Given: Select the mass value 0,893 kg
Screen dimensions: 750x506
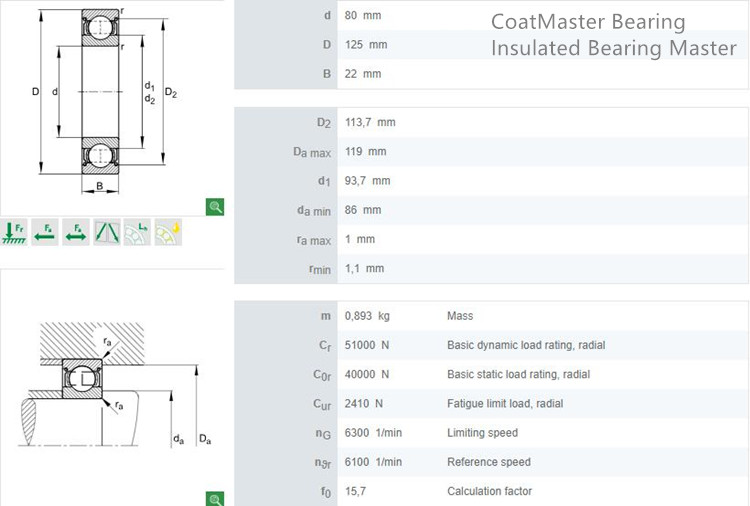Looking at the screenshot, I should tap(367, 316).
